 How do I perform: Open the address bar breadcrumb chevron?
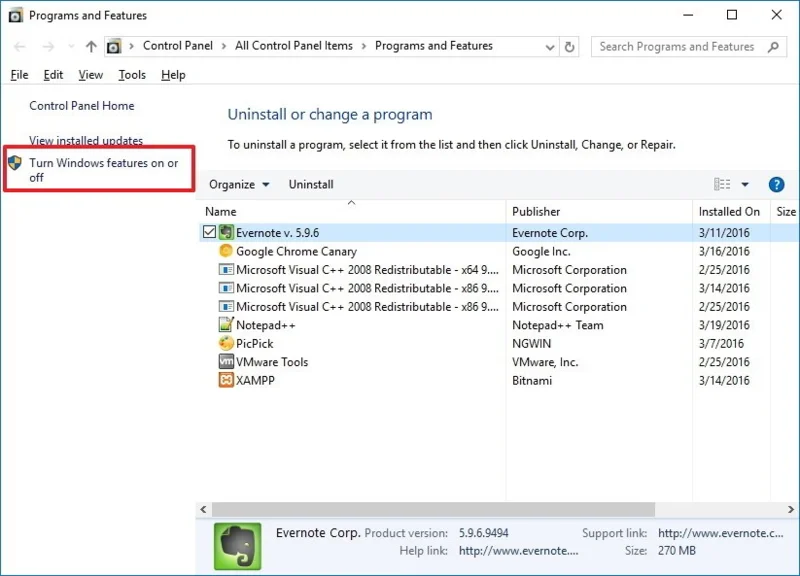[550, 46]
